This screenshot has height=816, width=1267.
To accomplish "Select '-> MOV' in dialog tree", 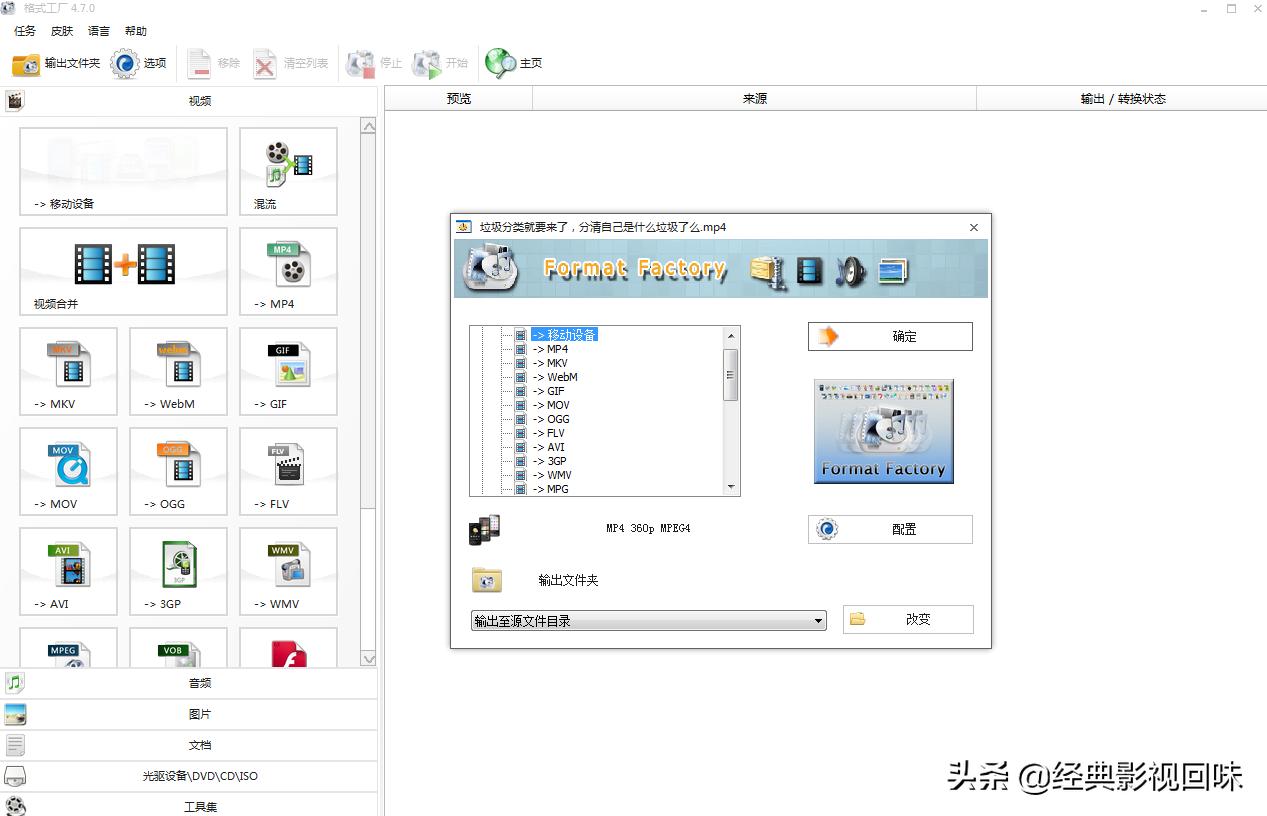I will click(550, 405).
